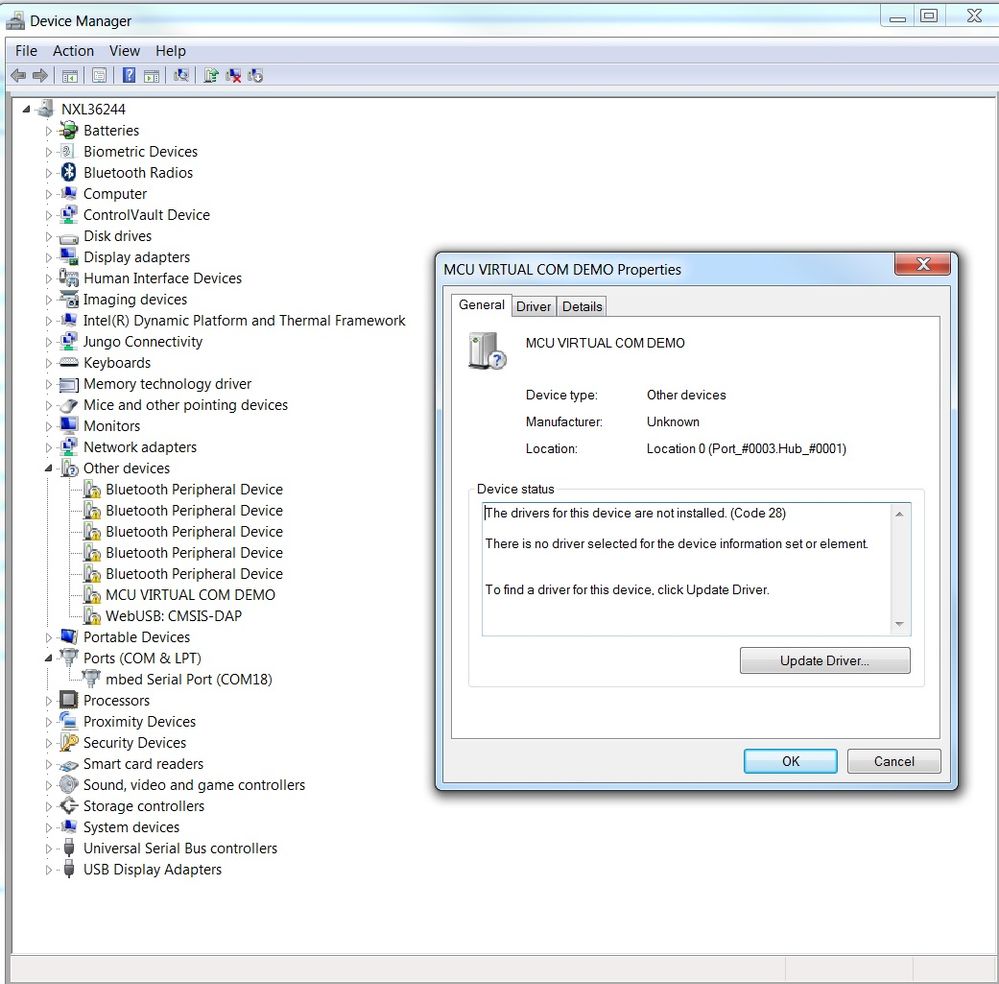
Task: Click the Smart card readers icon
Action: (x=68, y=764)
